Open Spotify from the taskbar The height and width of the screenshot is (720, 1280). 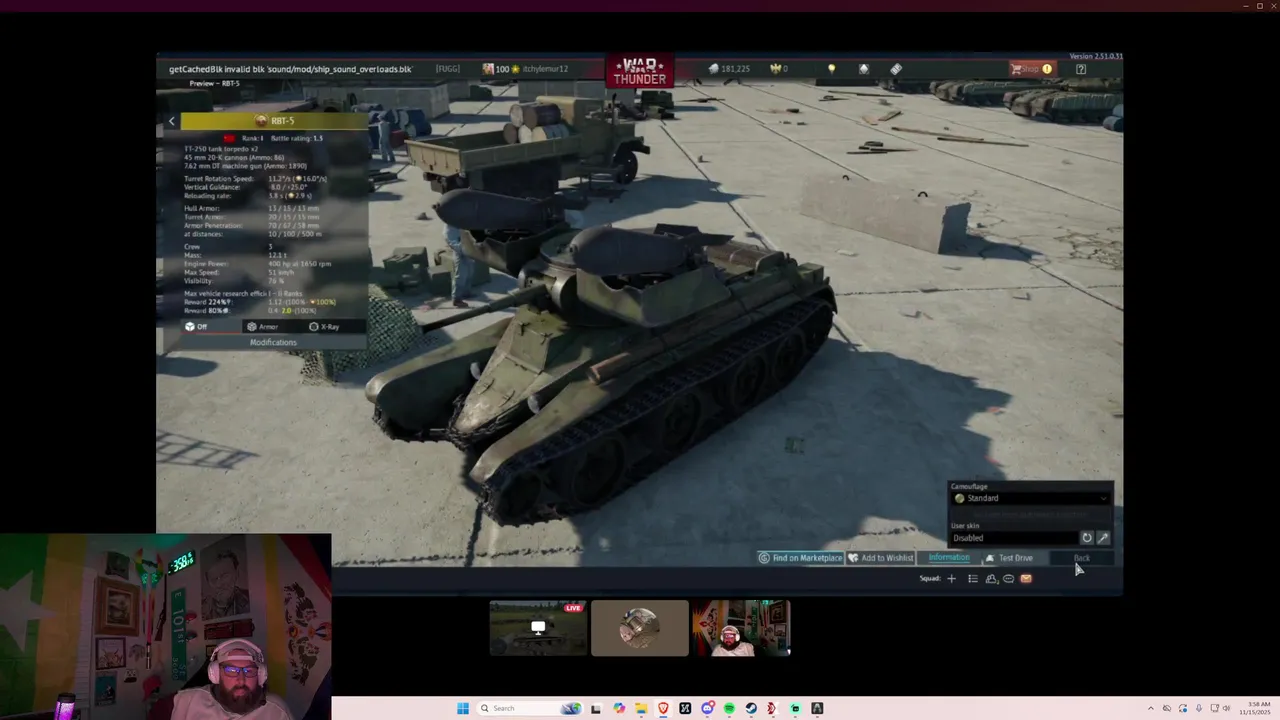coord(729,708)
